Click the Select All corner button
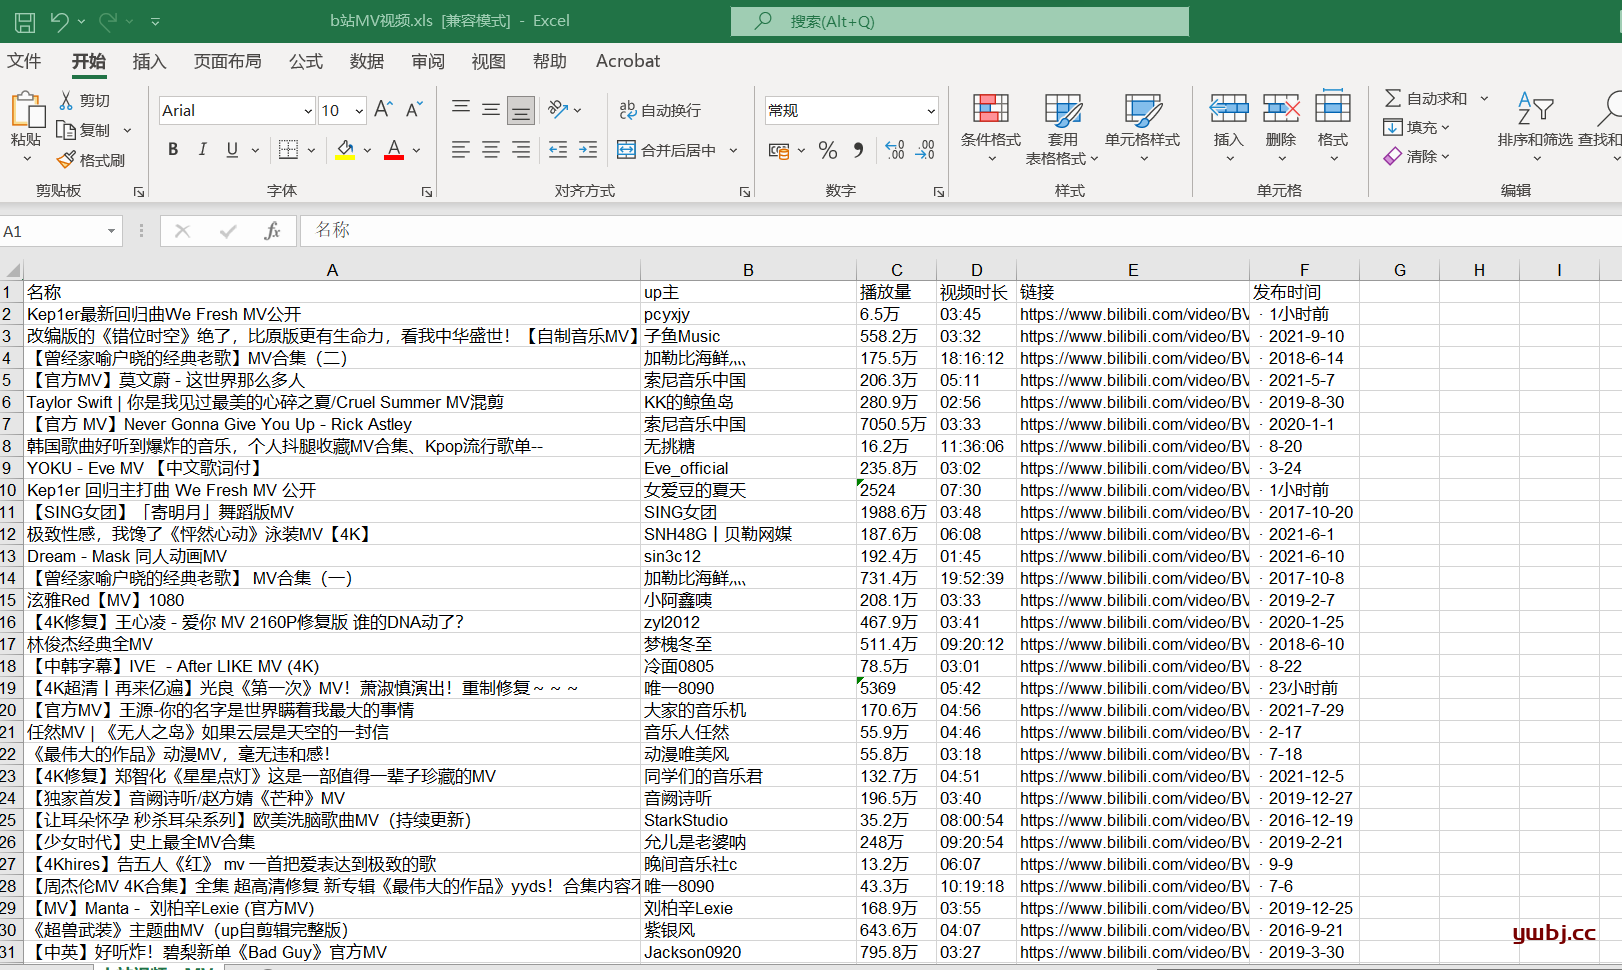1622x970 pixels. point(12,269)
